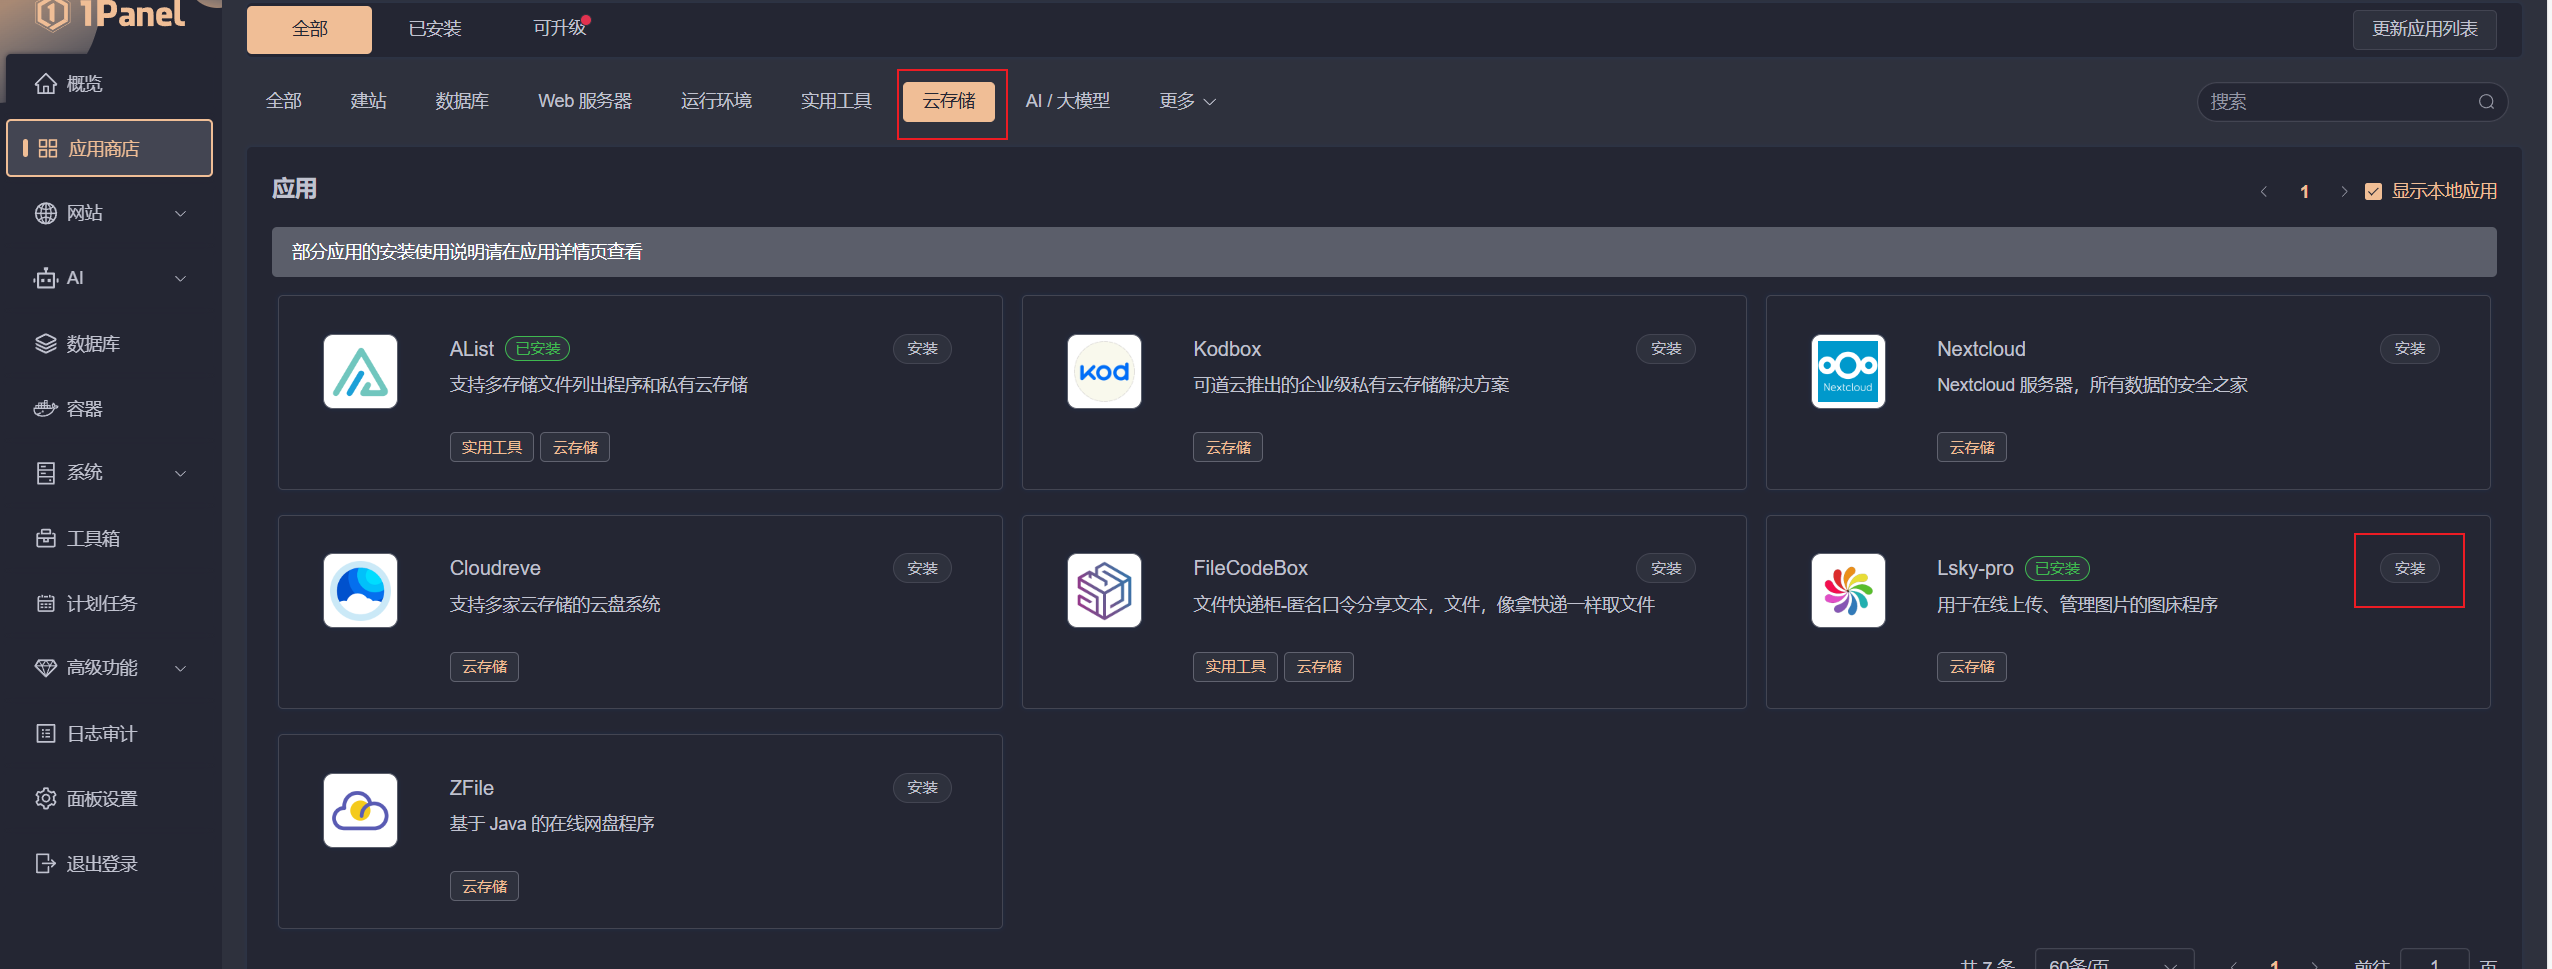This screenshot has height=969, width=2552.
Task: Click the 更新应用列表 button
Action: [2424, 29]
